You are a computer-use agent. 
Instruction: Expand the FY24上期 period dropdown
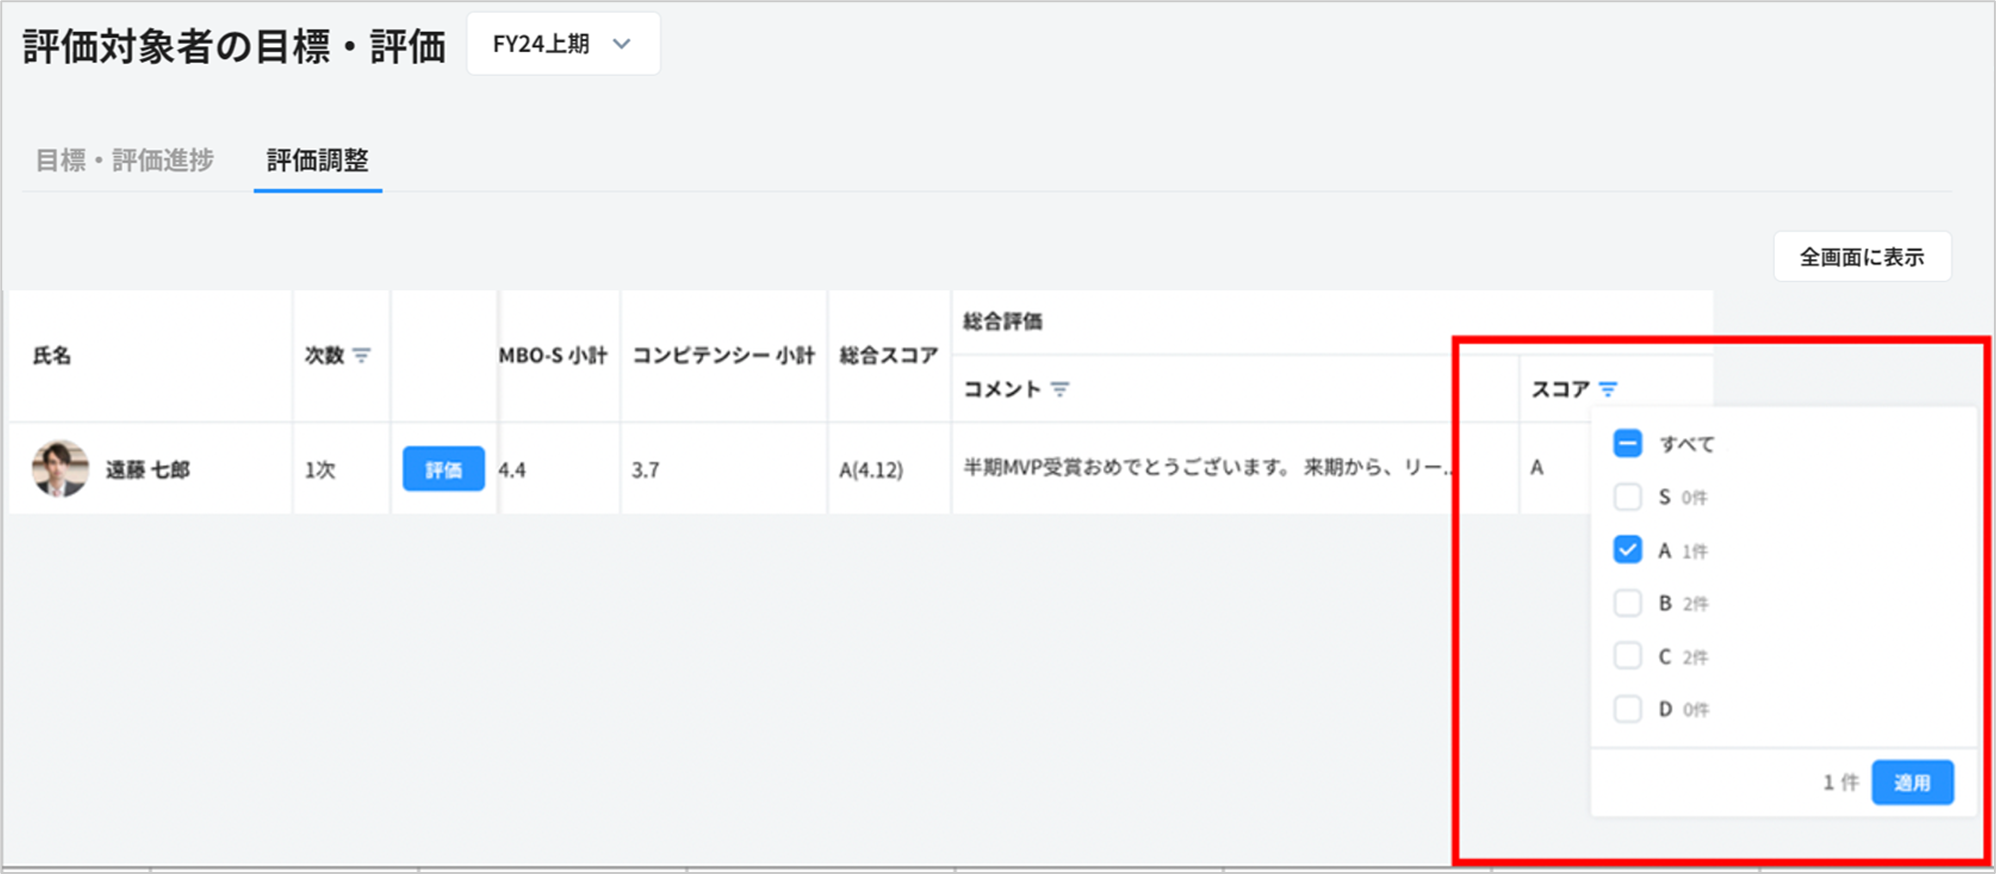click(x=562, y=44)
